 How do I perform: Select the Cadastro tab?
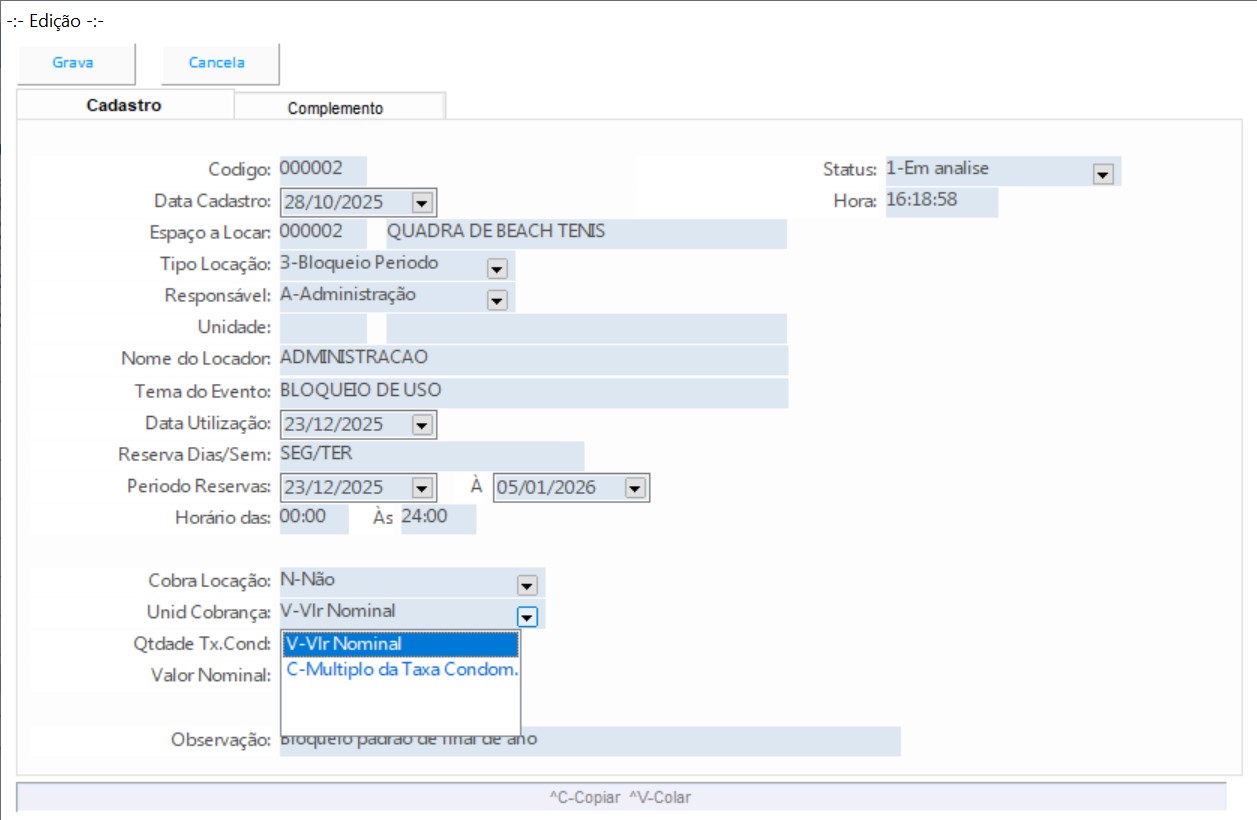[124, 105]
